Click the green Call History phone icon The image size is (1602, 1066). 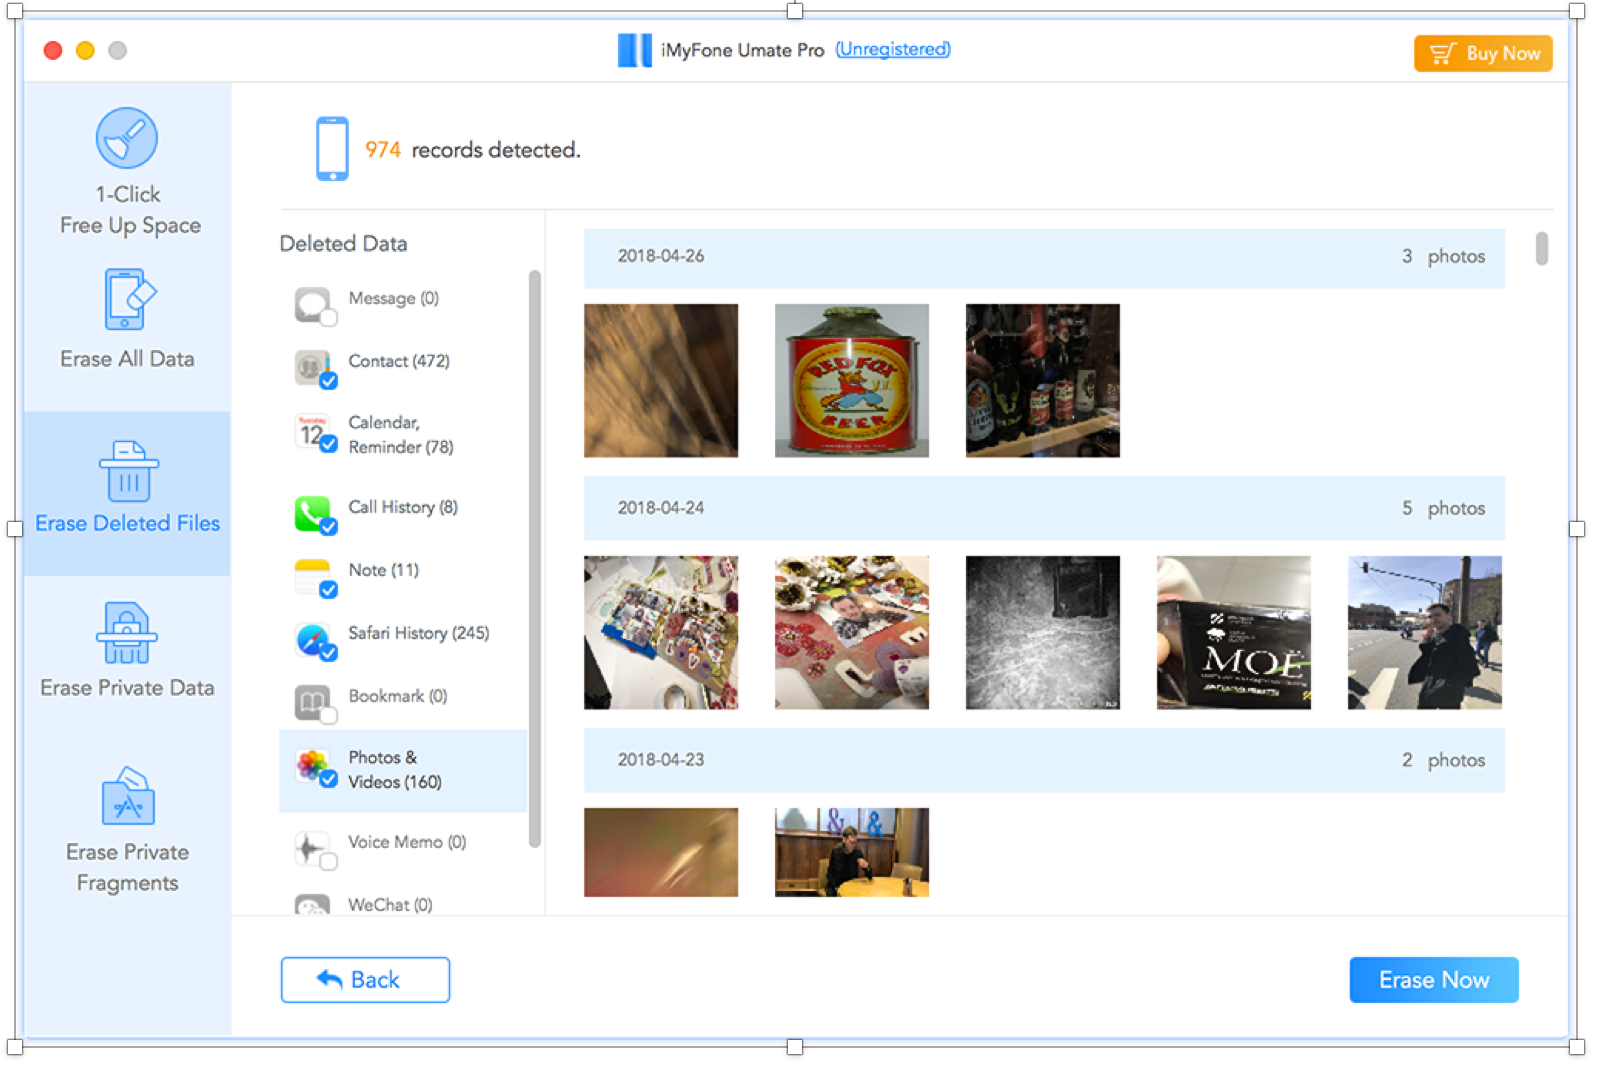(x=313, y=514)
